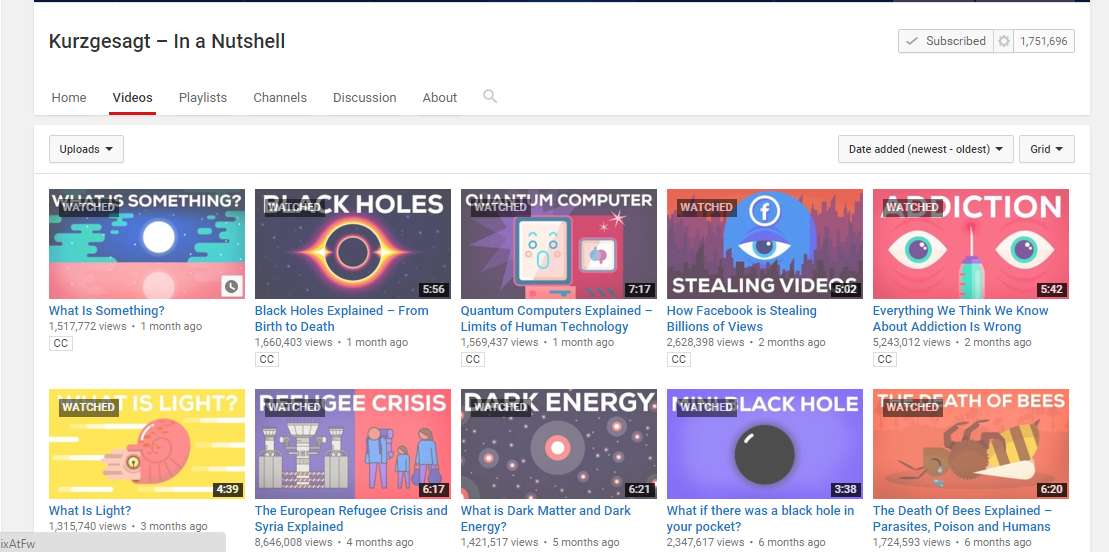Open Quantum Computers Explained video title
1109x552 pixels.
pos(557,318)
